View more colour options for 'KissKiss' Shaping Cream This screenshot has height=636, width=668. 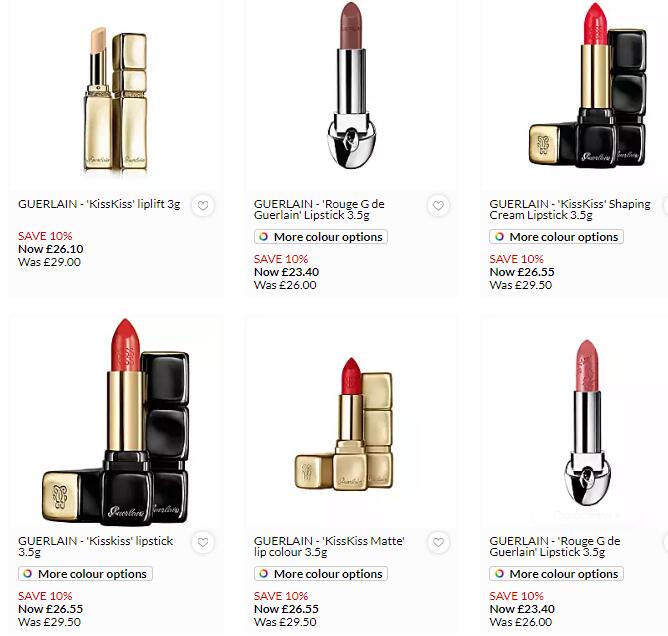pyautogui.click(x=556, y=237)
